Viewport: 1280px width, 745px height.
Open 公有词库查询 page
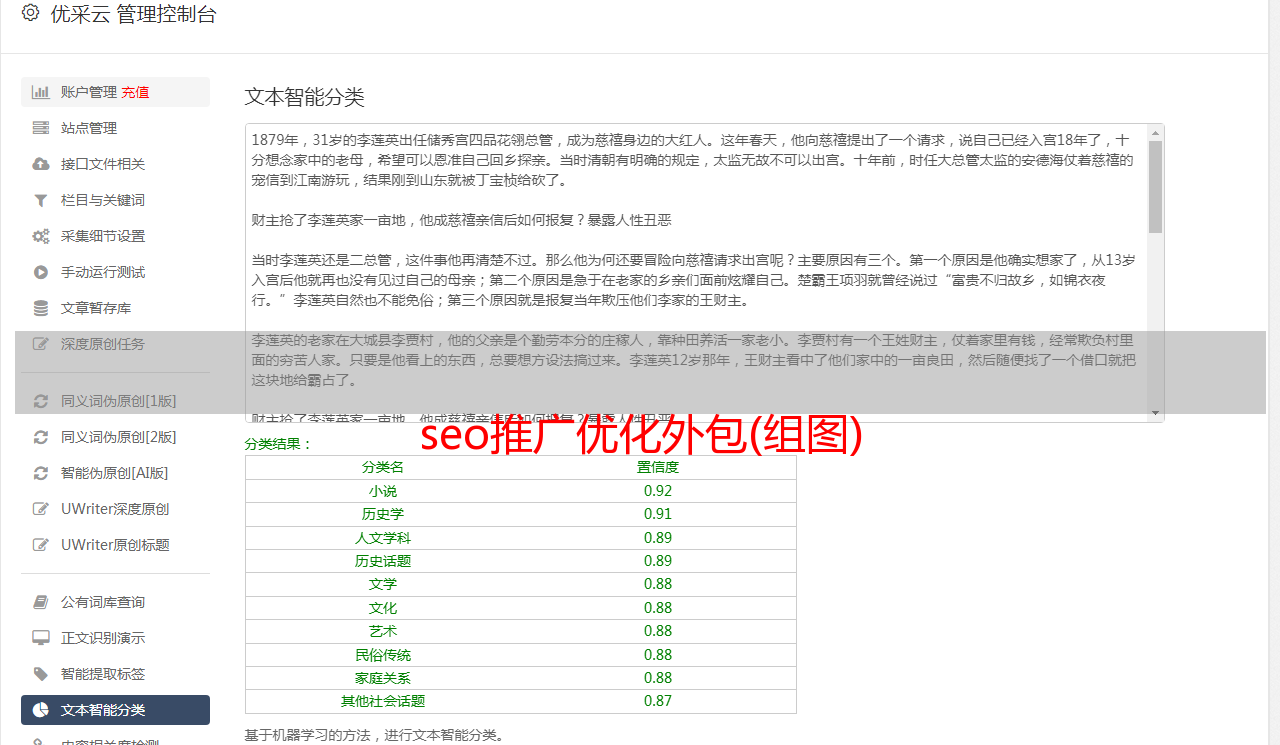pyautogui.click(x=115, y=602)
